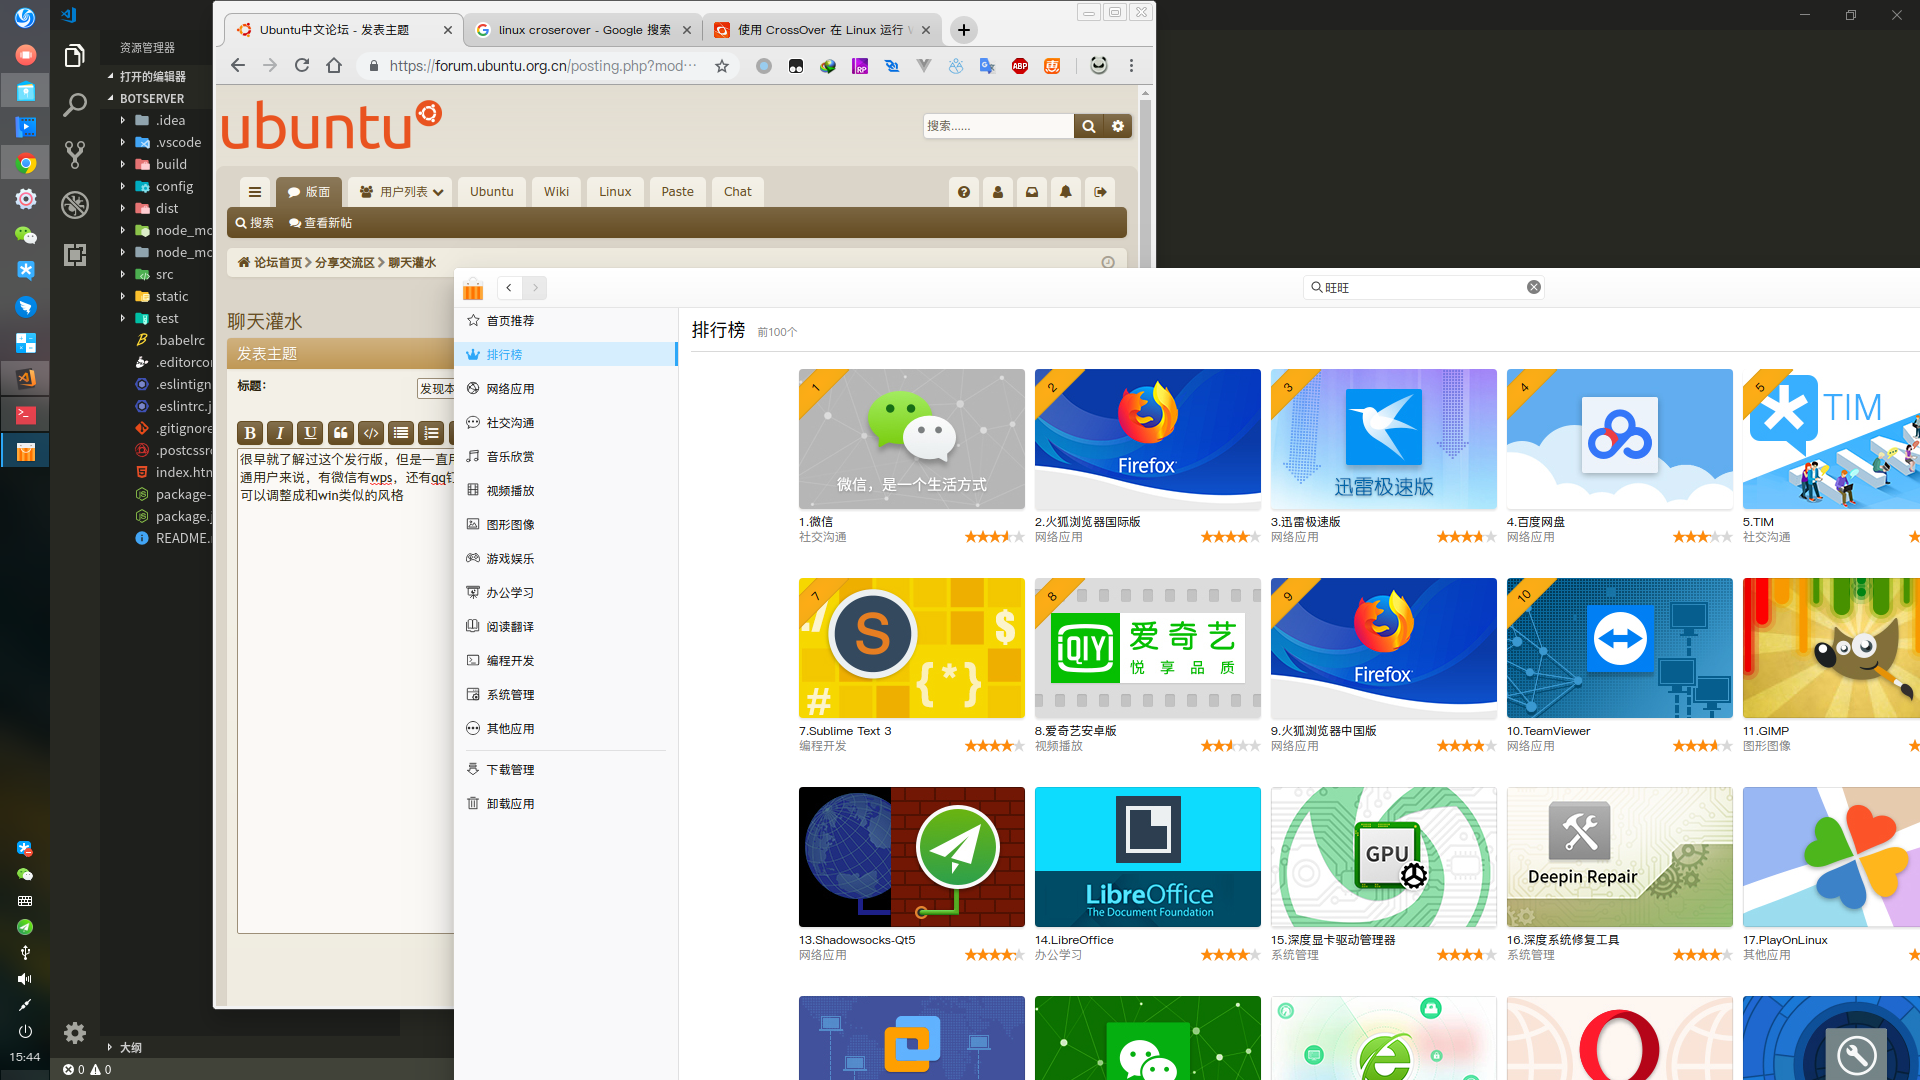1920x1080 pixels.
Task: Click Chrome home button
Action: (334, 65)
